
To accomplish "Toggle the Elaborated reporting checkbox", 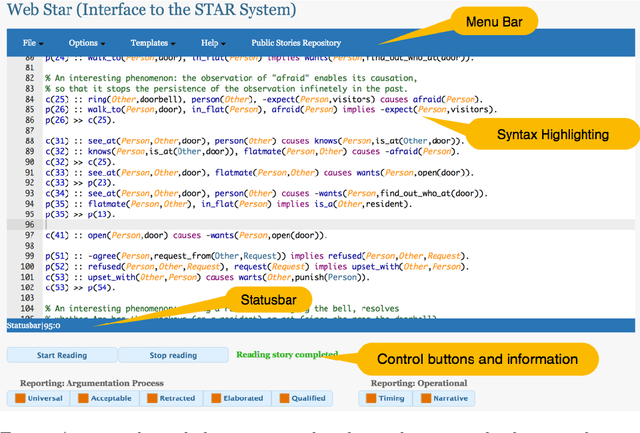I will tap(236, 398).
